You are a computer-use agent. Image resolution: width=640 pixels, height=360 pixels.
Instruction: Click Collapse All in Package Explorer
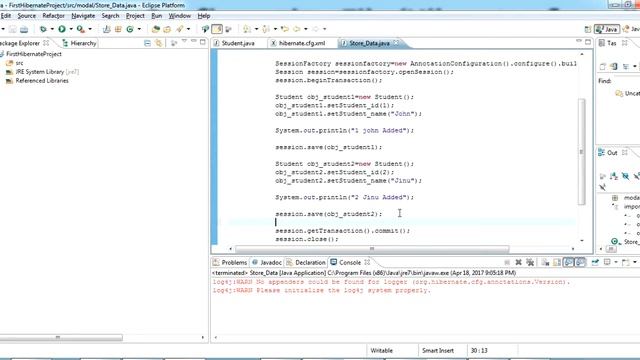pyautogui.click(x=147, y=43)
